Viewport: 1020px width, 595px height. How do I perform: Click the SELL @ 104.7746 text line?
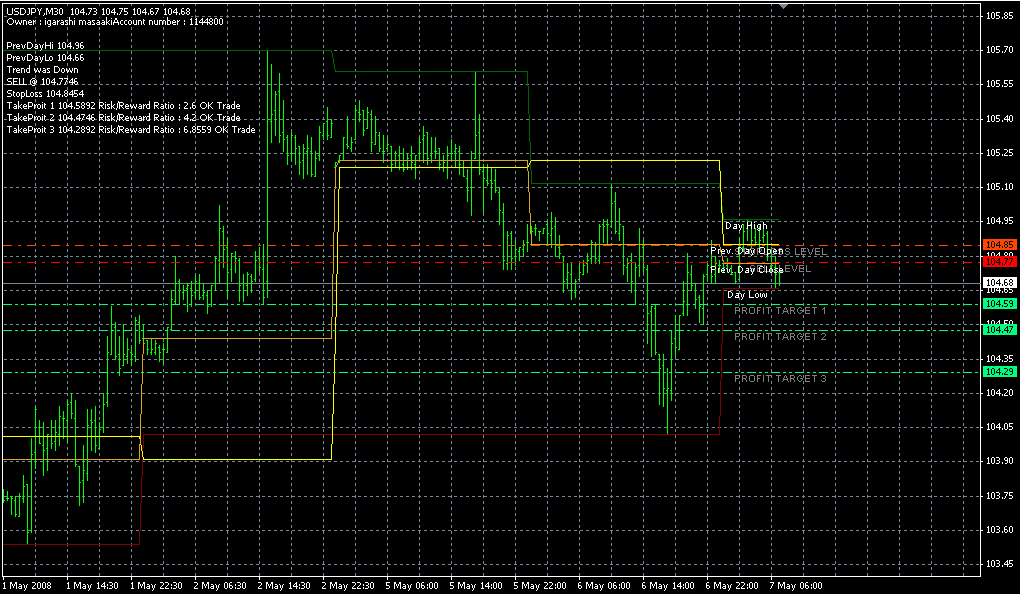pyautogui.click(x=42, y=82)
